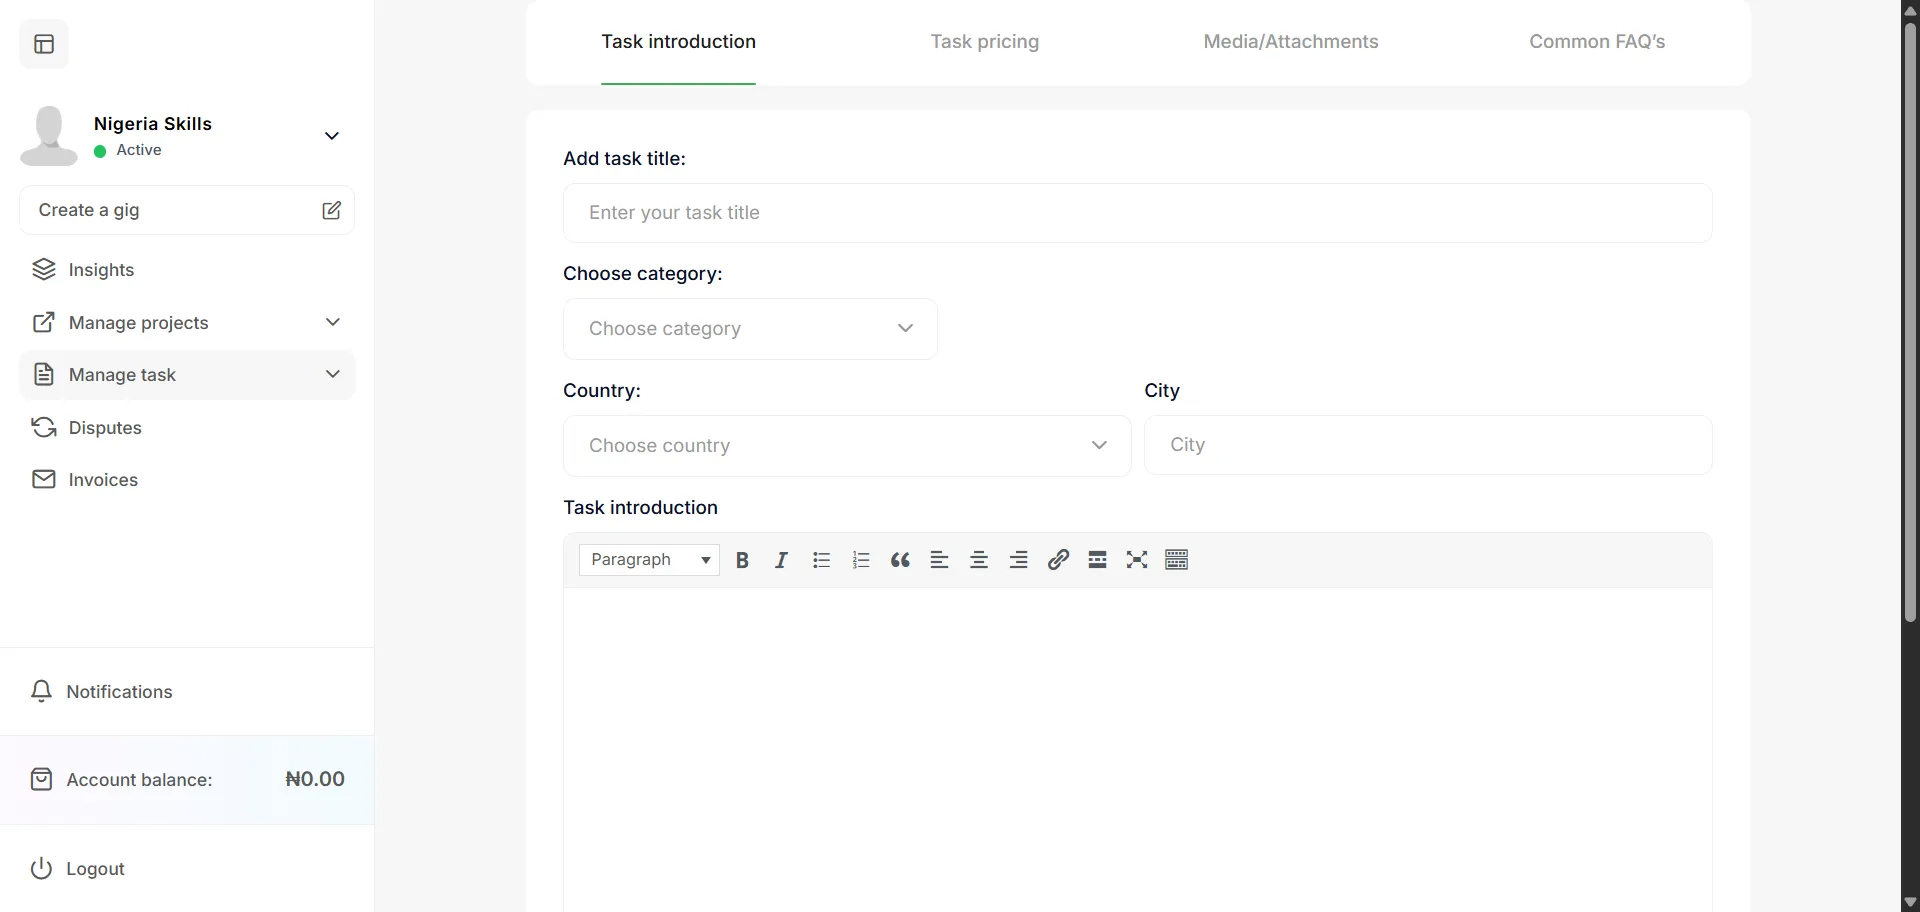
Task: Click the Logout link
Action: 95,869
